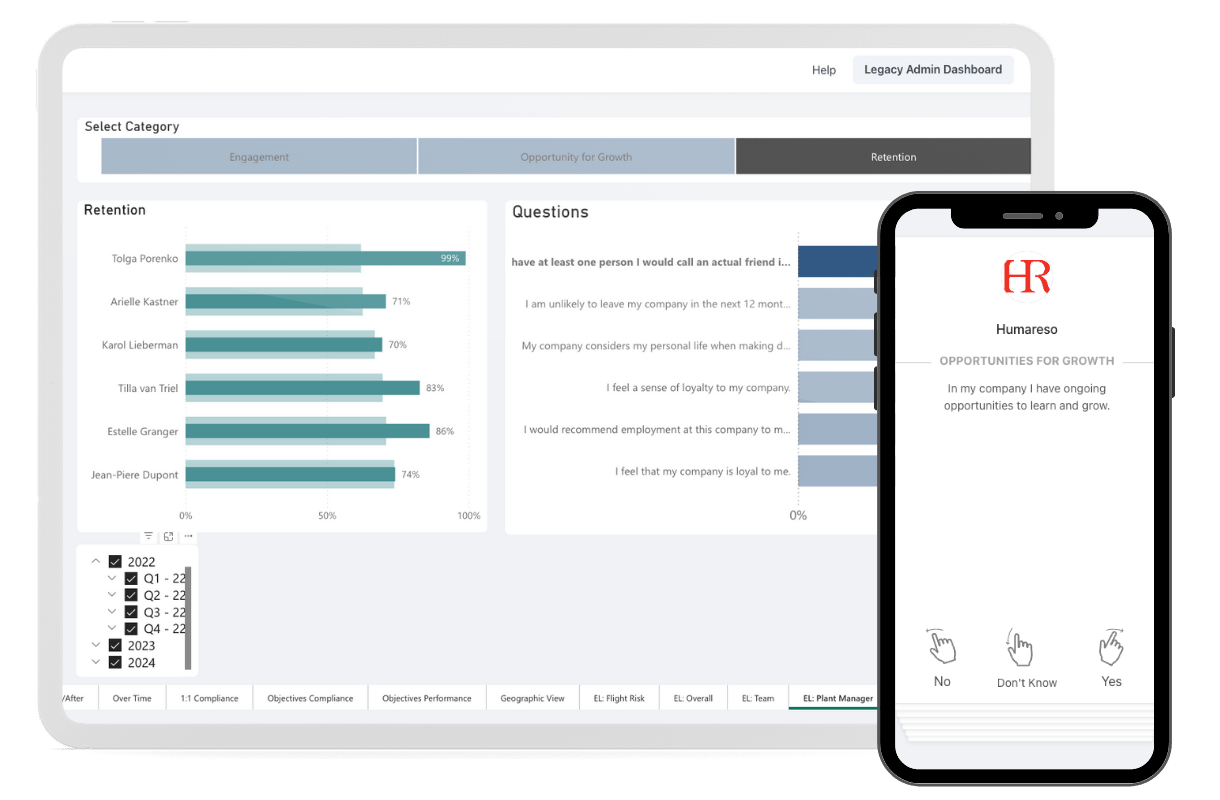The height and width of the screenshot is (800, 1220).
Task: Click the red HR logo on phone
Action: pyautogui.click(x=1026, y=276)
